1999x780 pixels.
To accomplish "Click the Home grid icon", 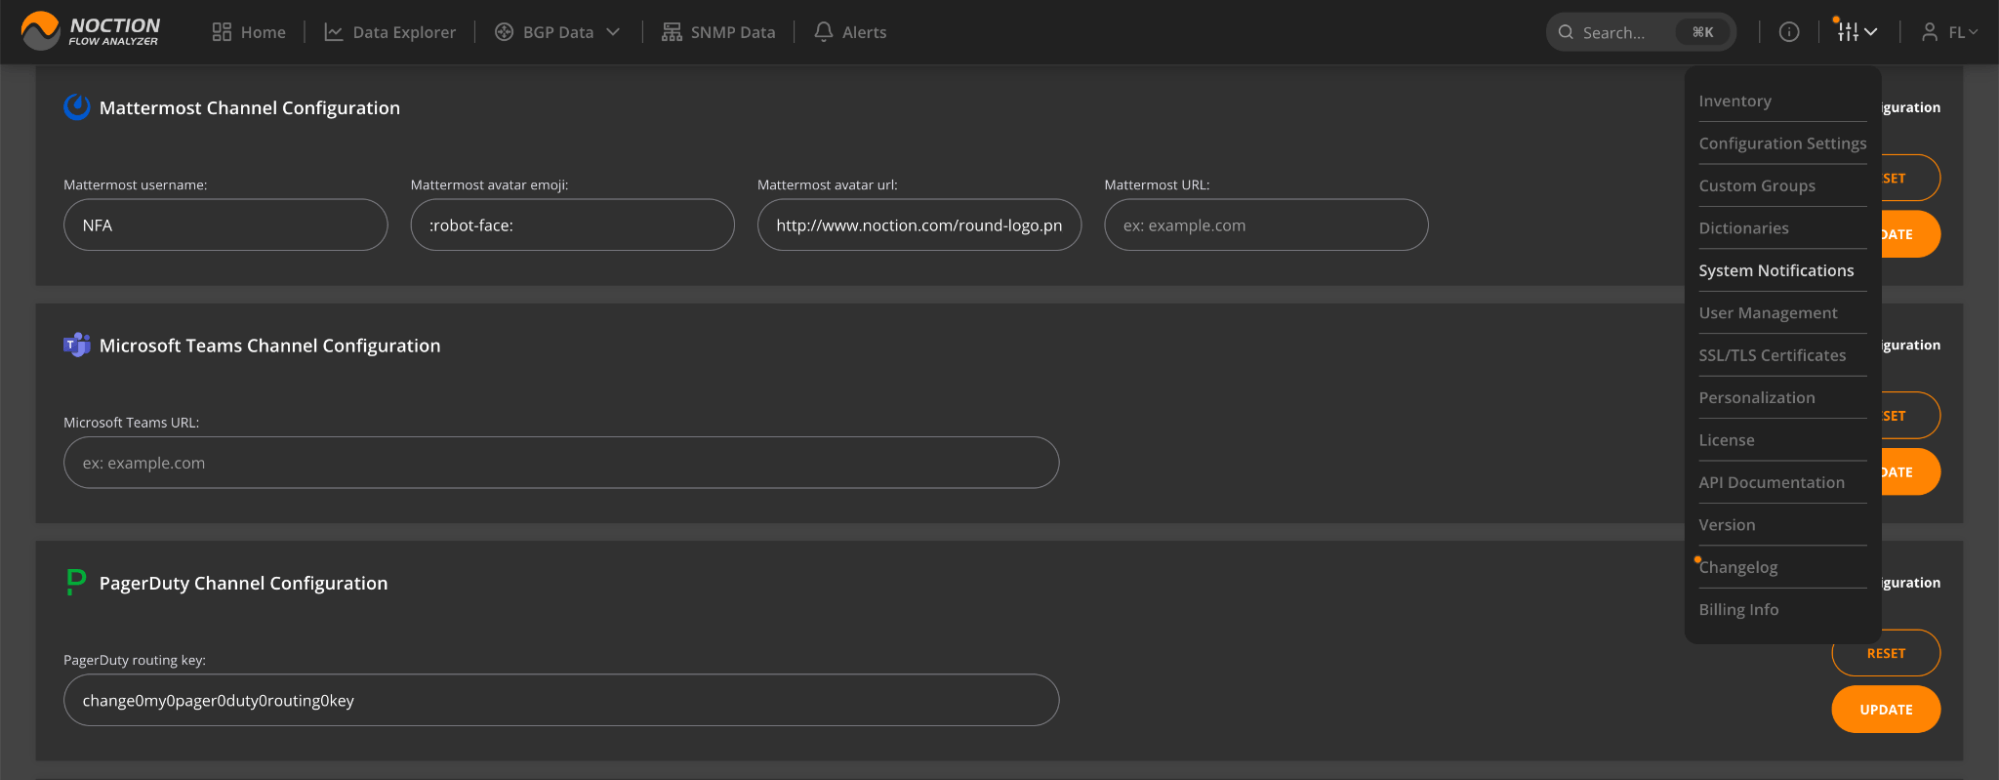I will click(222, 32).
